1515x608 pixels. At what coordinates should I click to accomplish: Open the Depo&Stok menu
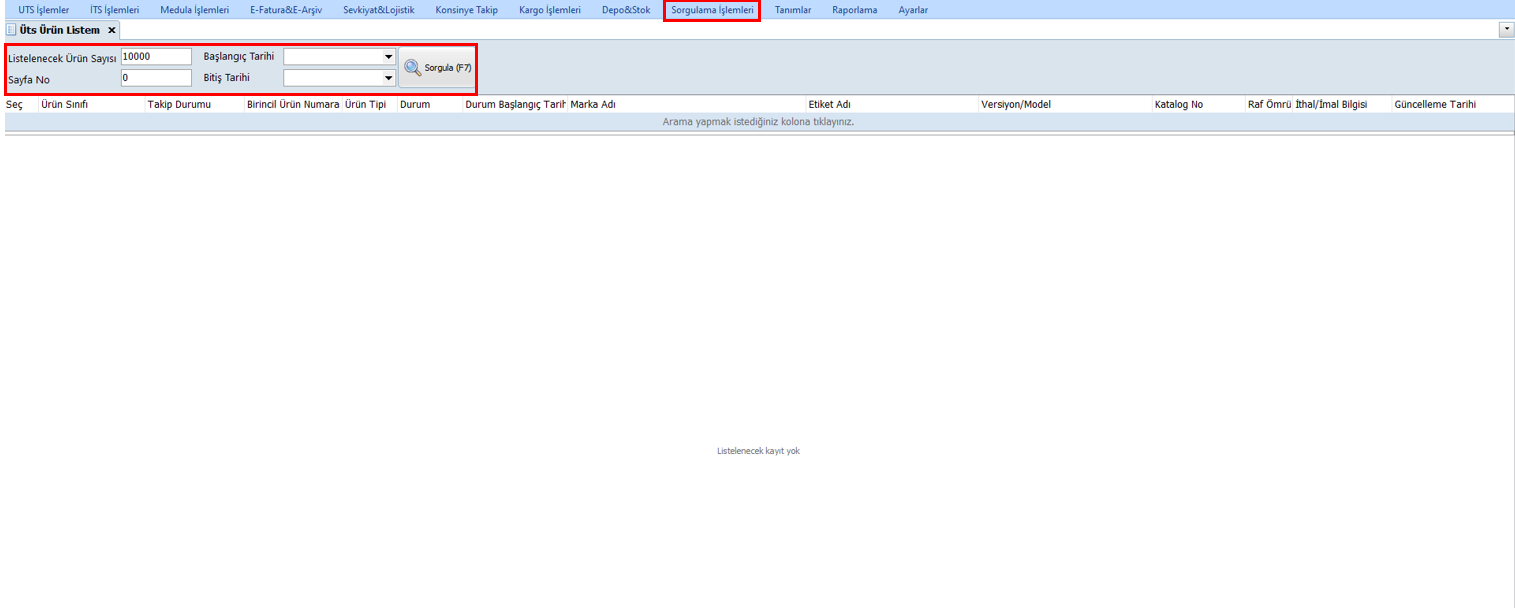coord(626,10)
